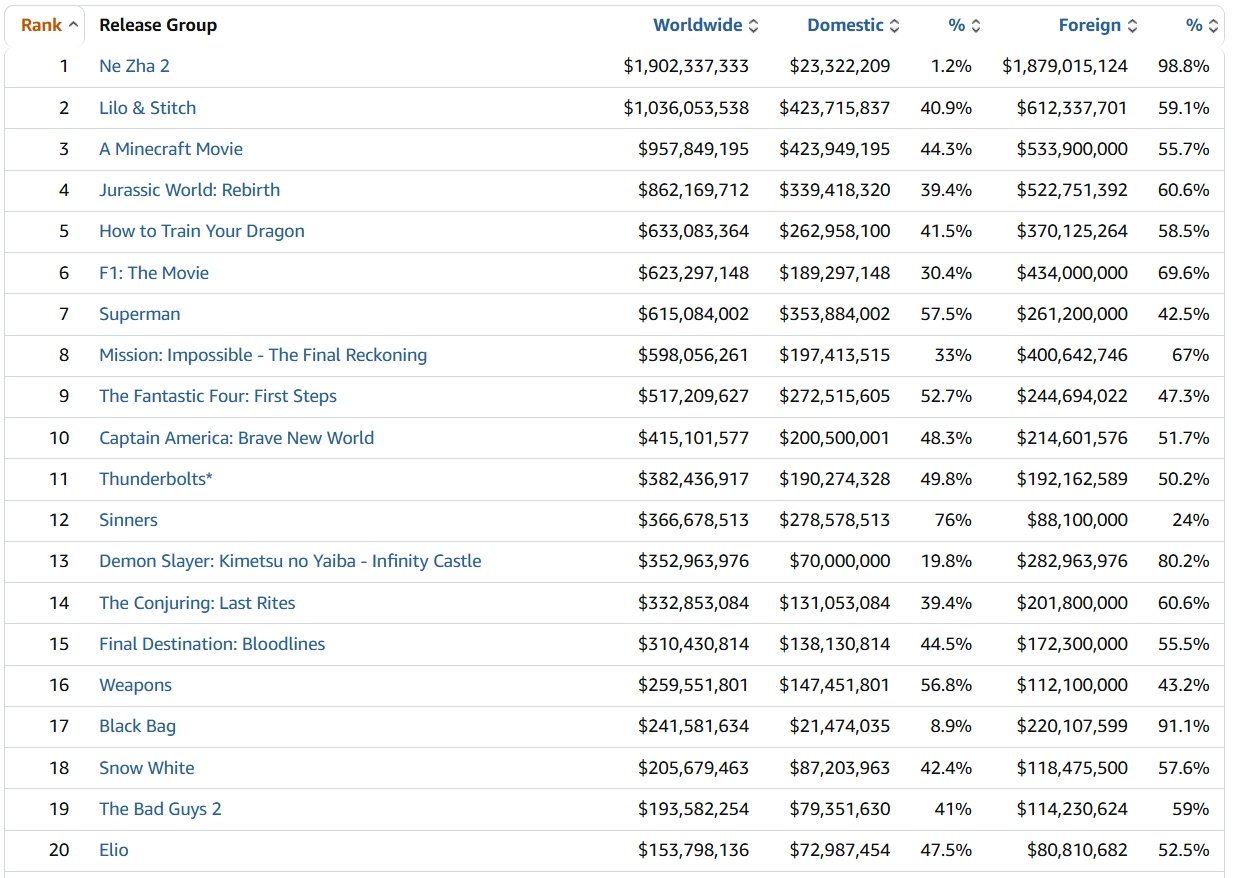Sort by Domestic gross column header
1233x878 pixels.
pyautogui.click(x=853, y=25)
